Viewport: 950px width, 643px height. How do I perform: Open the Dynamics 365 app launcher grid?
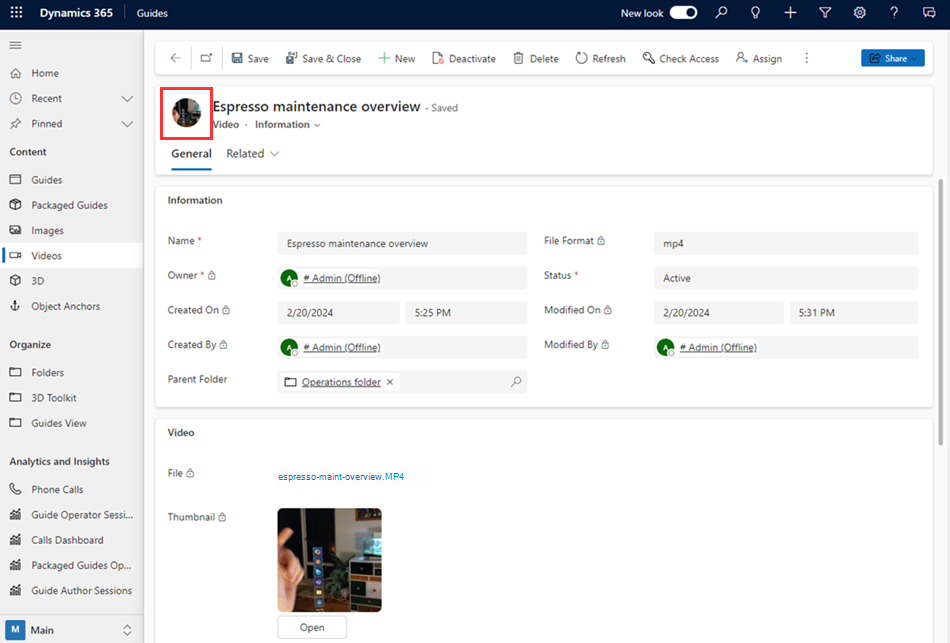point(14,13)
